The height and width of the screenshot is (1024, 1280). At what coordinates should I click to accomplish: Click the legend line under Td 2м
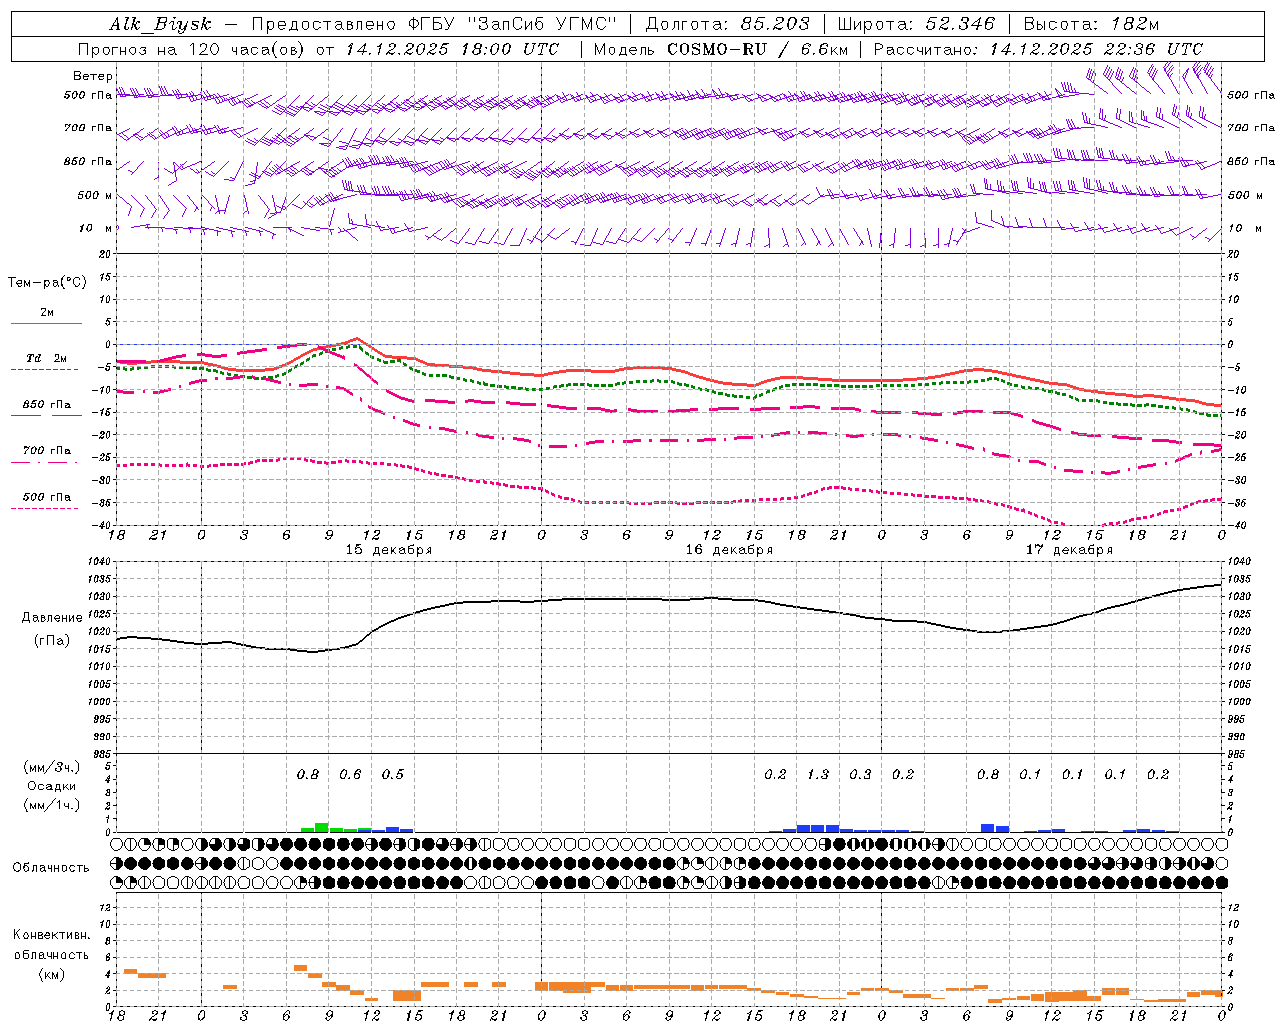point(44,370)
